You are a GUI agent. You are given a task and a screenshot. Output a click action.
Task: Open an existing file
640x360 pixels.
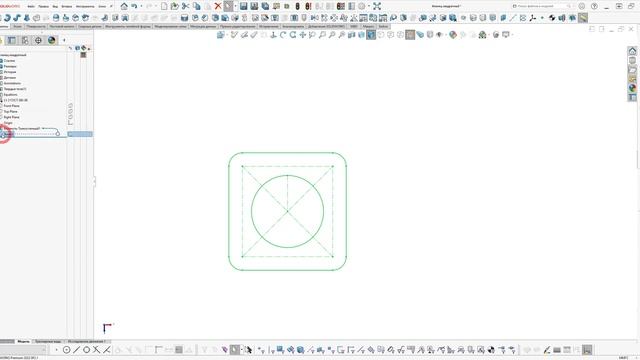pyautogui.click(x=175, y=6)
